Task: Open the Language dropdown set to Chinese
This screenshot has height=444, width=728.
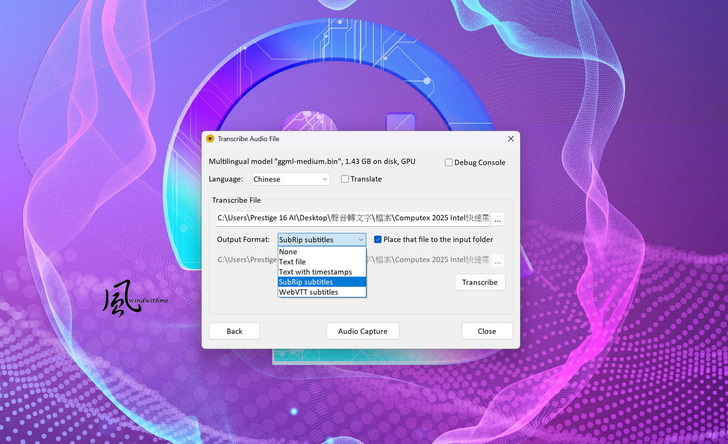Action: tap(290, 179)
